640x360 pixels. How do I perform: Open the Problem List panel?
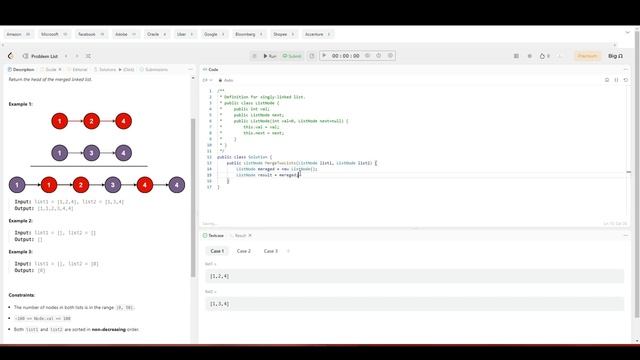coord(40,56)
